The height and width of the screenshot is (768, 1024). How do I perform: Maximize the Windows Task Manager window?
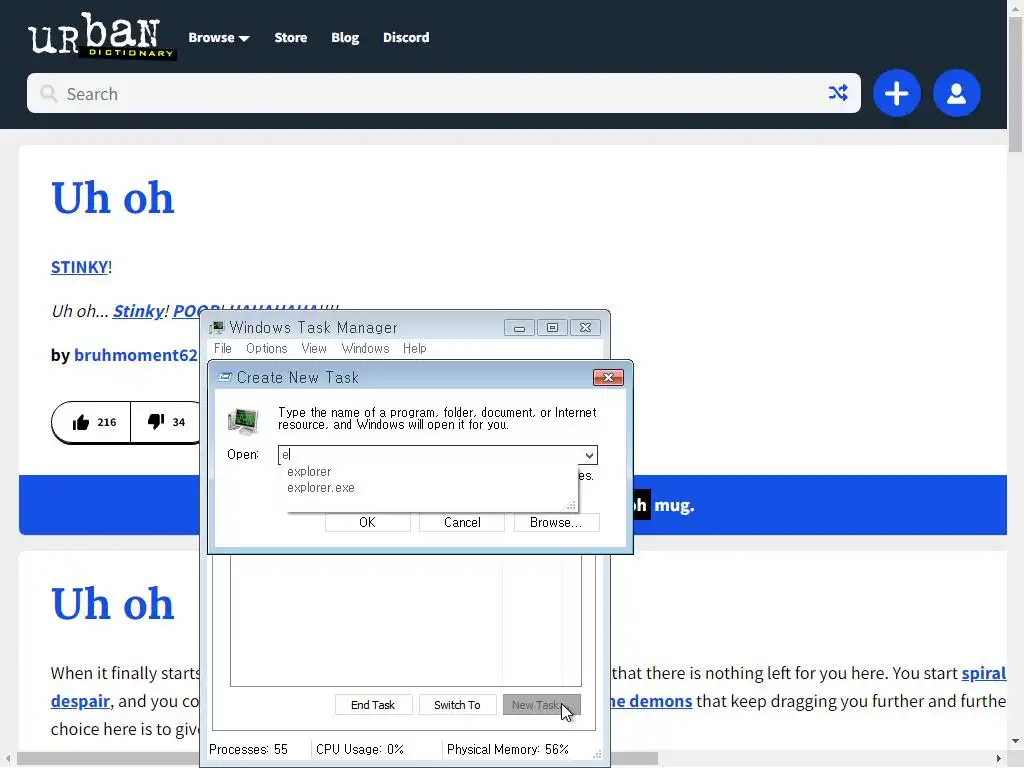(552, 327)
